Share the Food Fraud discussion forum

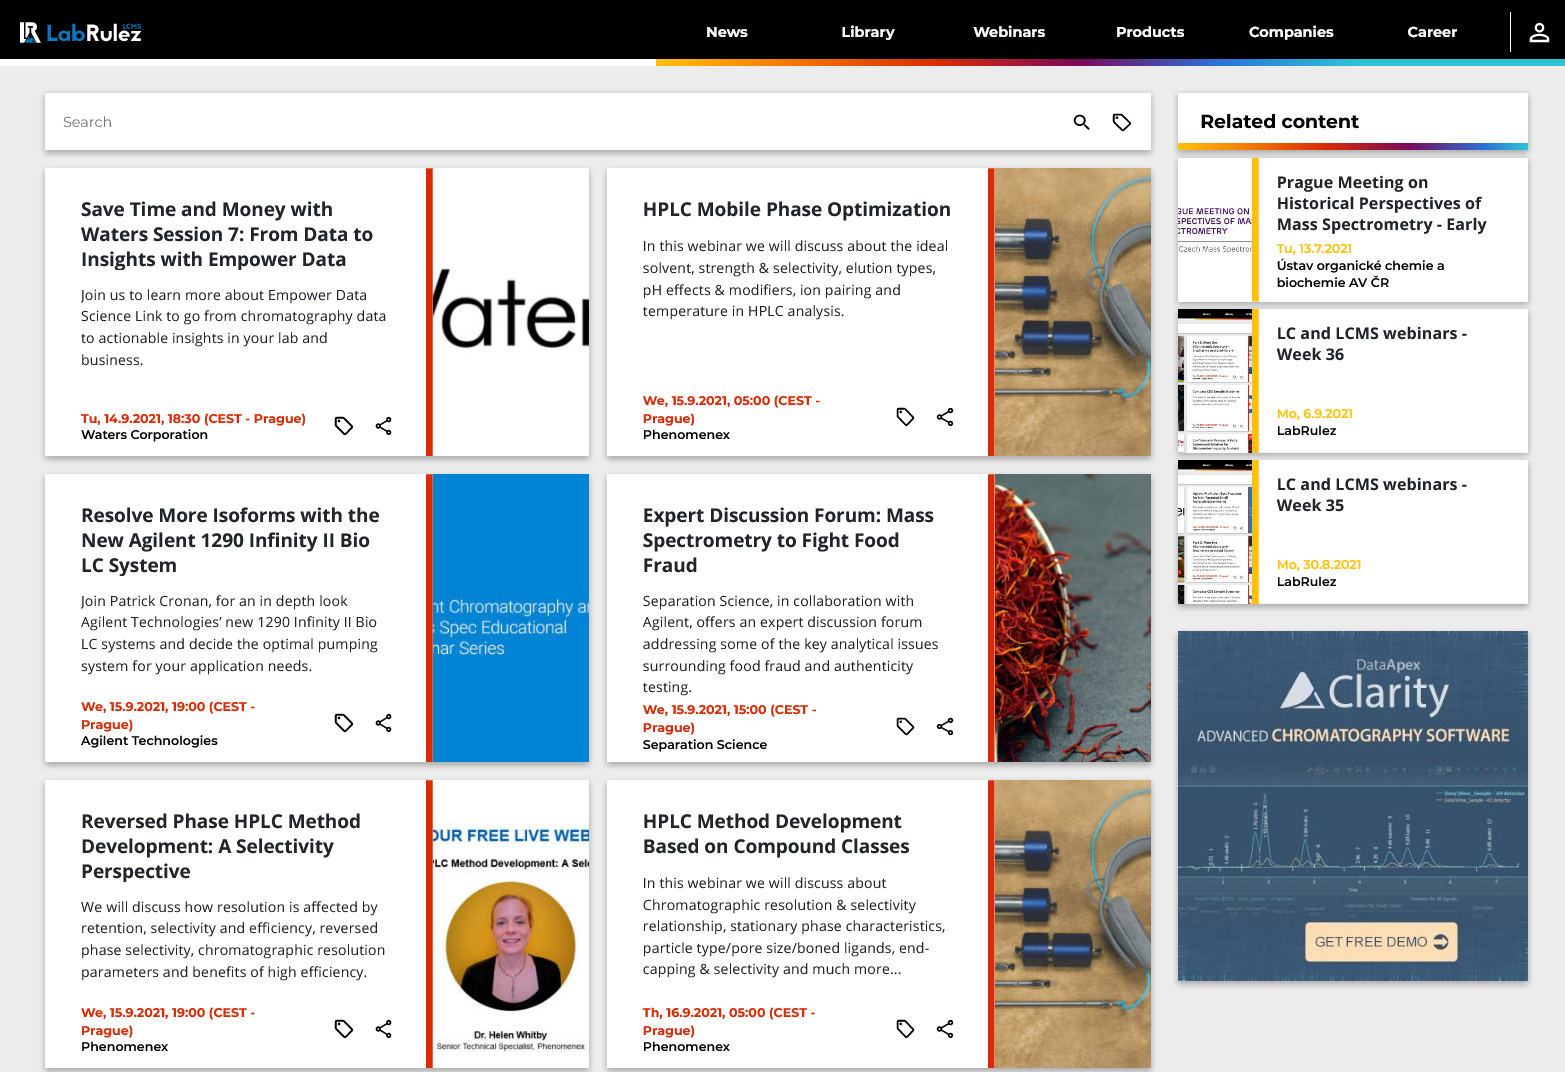[x=945, y=727]
